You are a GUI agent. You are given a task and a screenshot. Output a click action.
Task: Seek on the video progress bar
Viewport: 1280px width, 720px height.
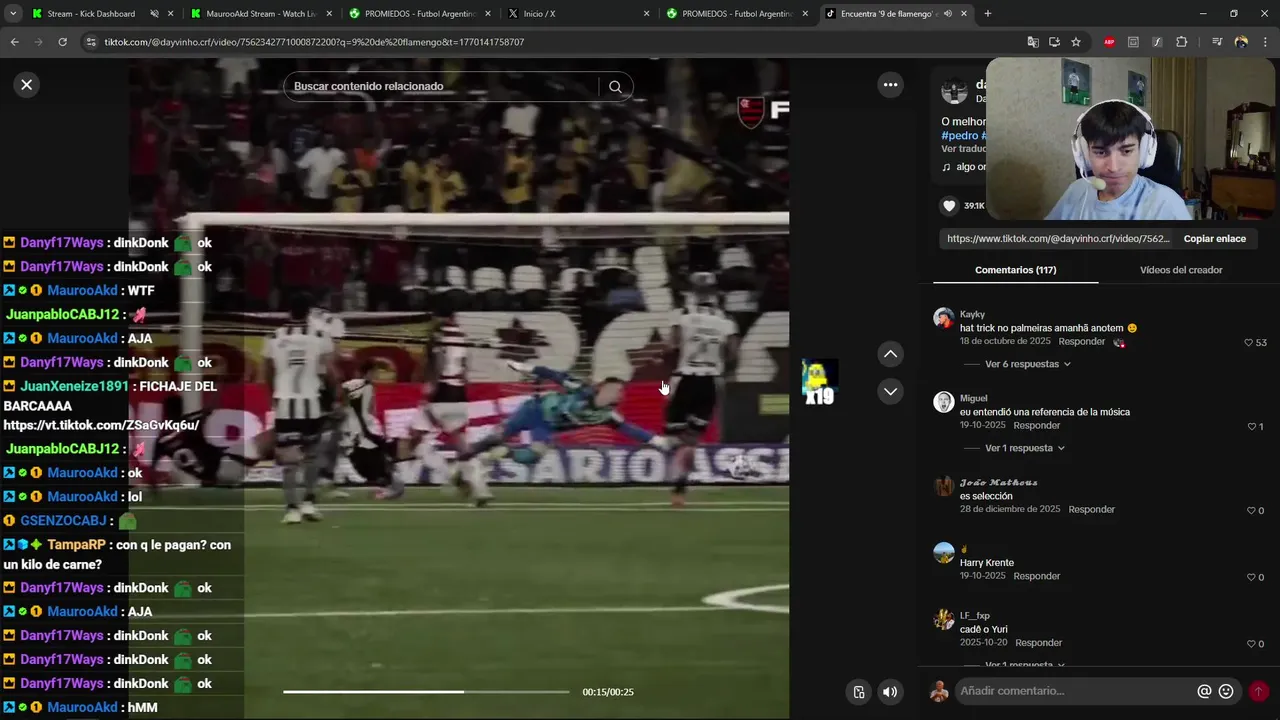coord(426,692)
